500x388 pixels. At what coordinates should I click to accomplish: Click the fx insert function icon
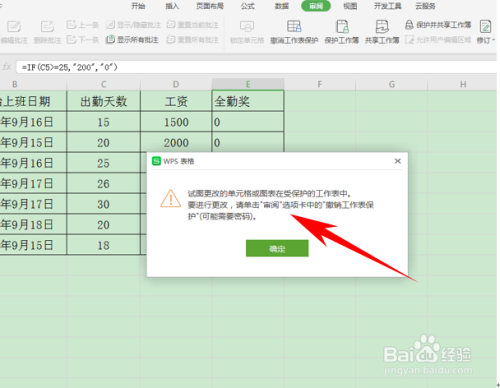pos(7,67)
